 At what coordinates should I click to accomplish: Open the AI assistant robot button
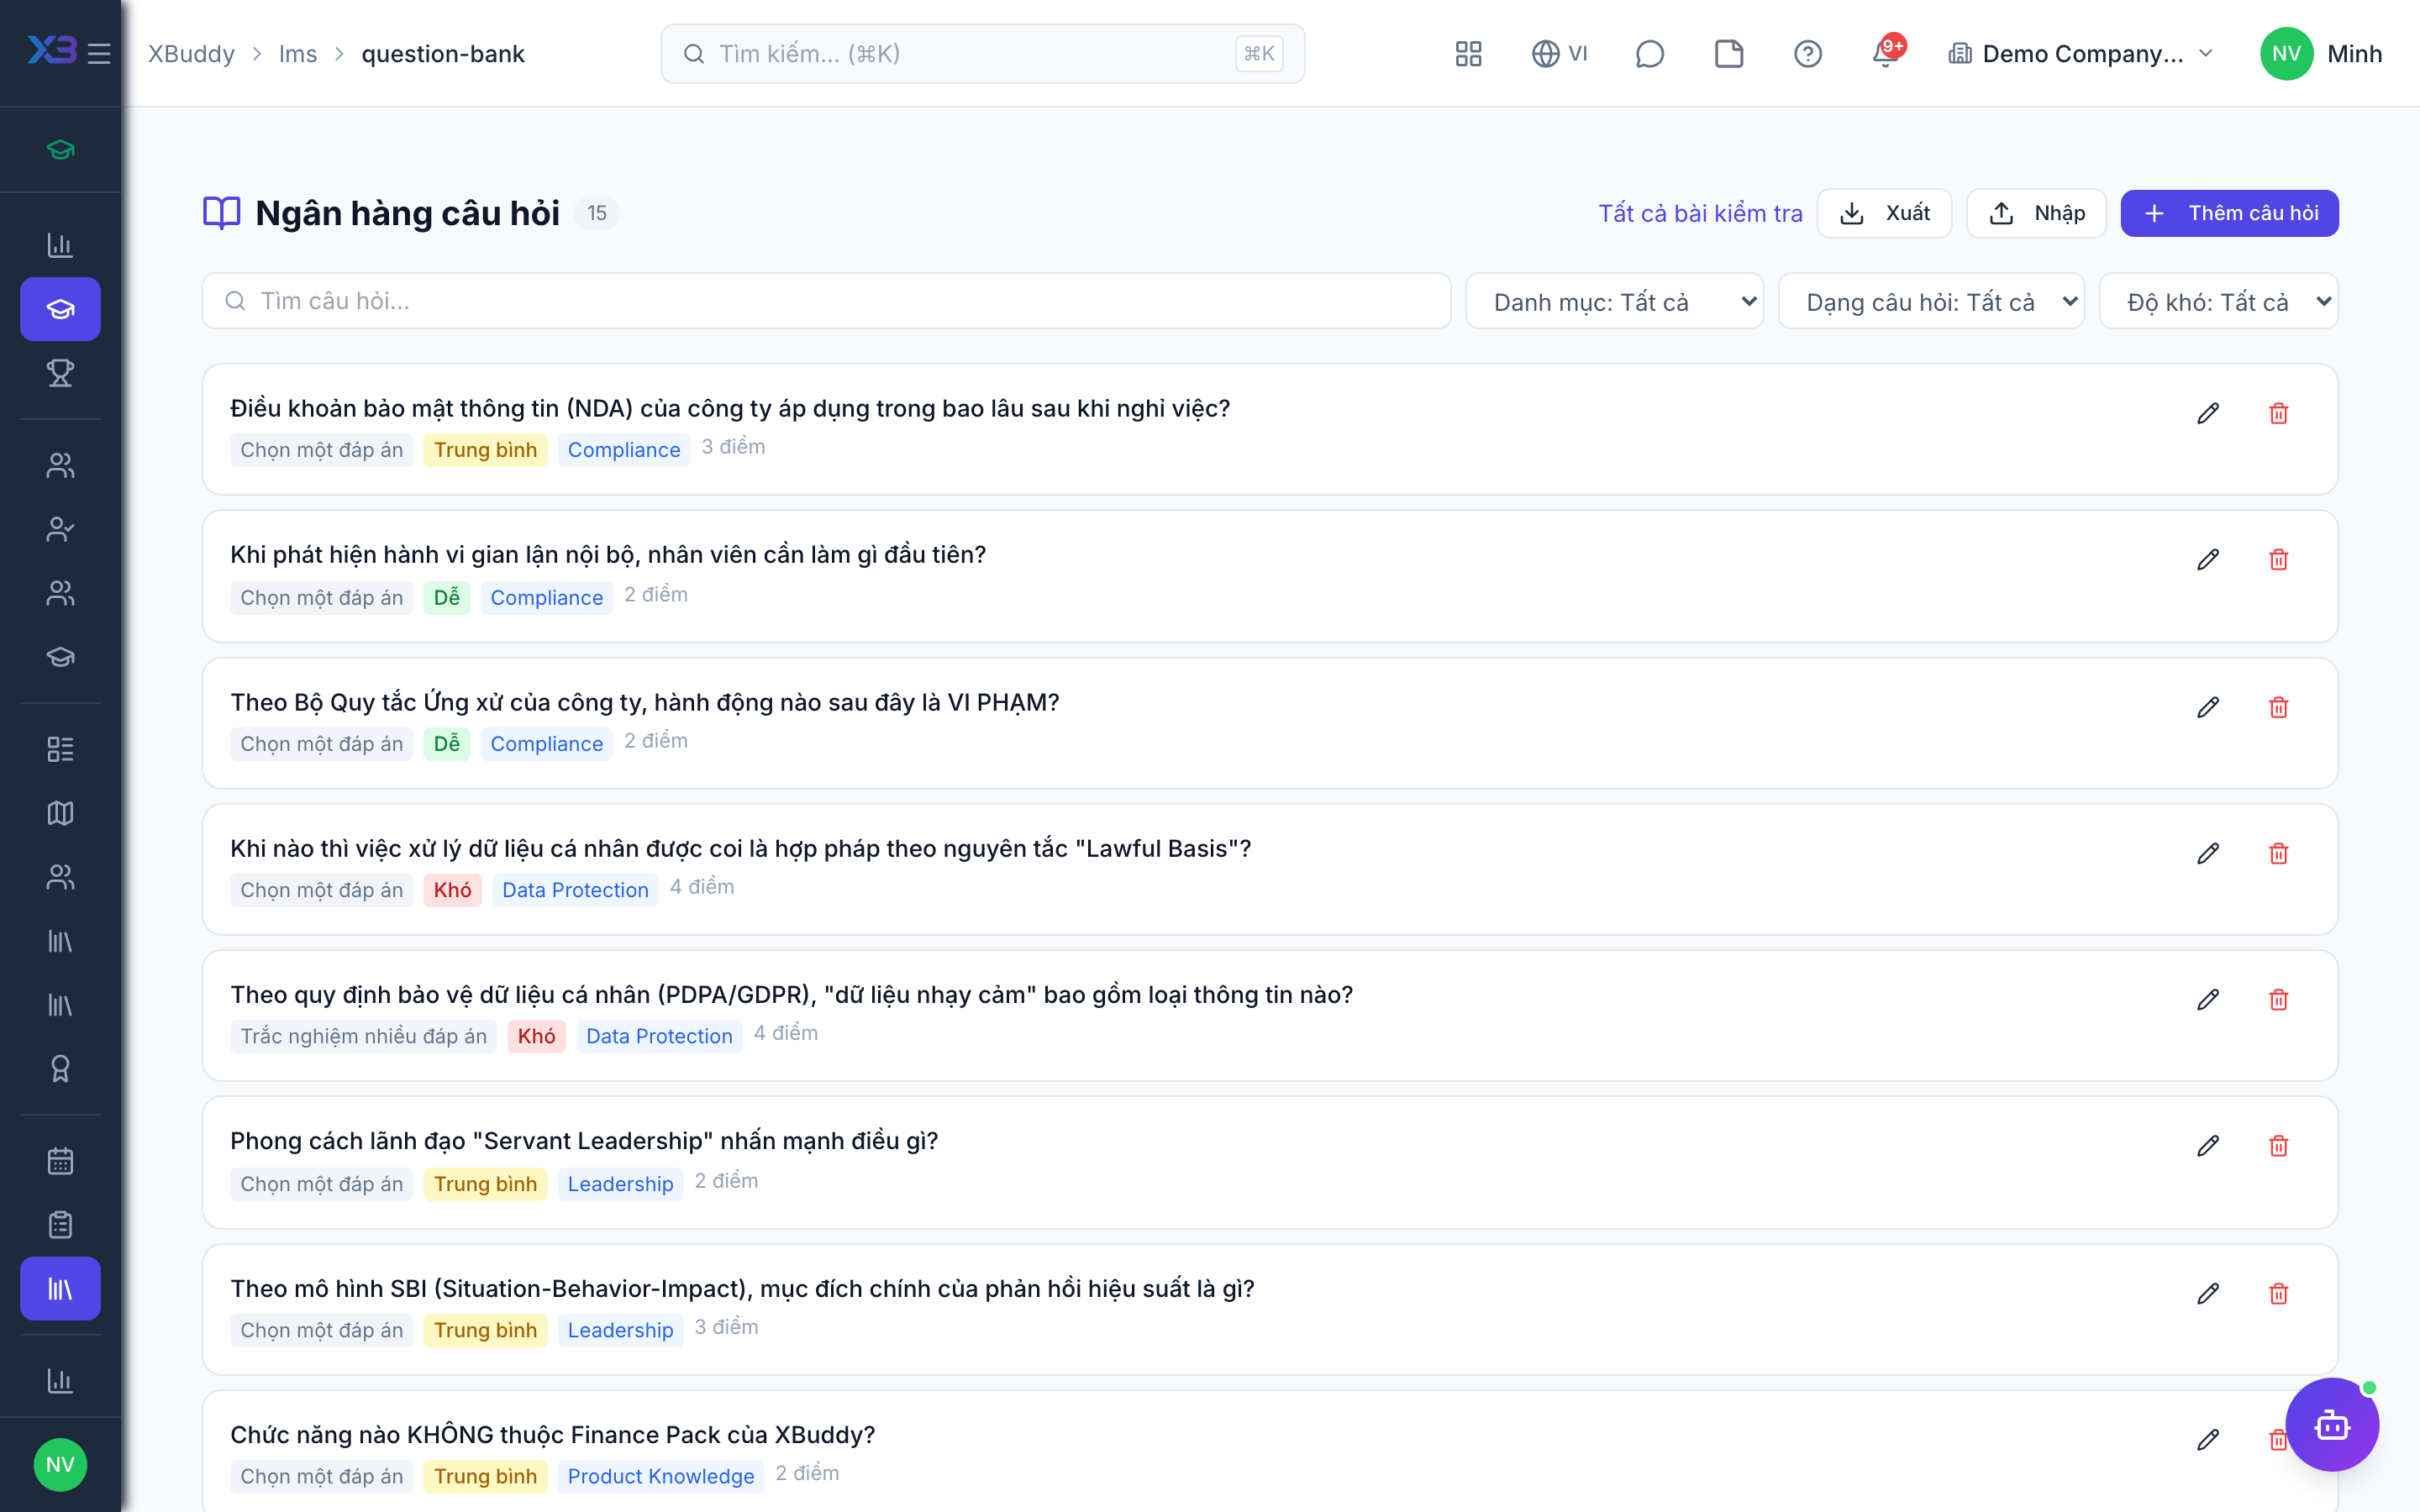click(2332, 1425)
